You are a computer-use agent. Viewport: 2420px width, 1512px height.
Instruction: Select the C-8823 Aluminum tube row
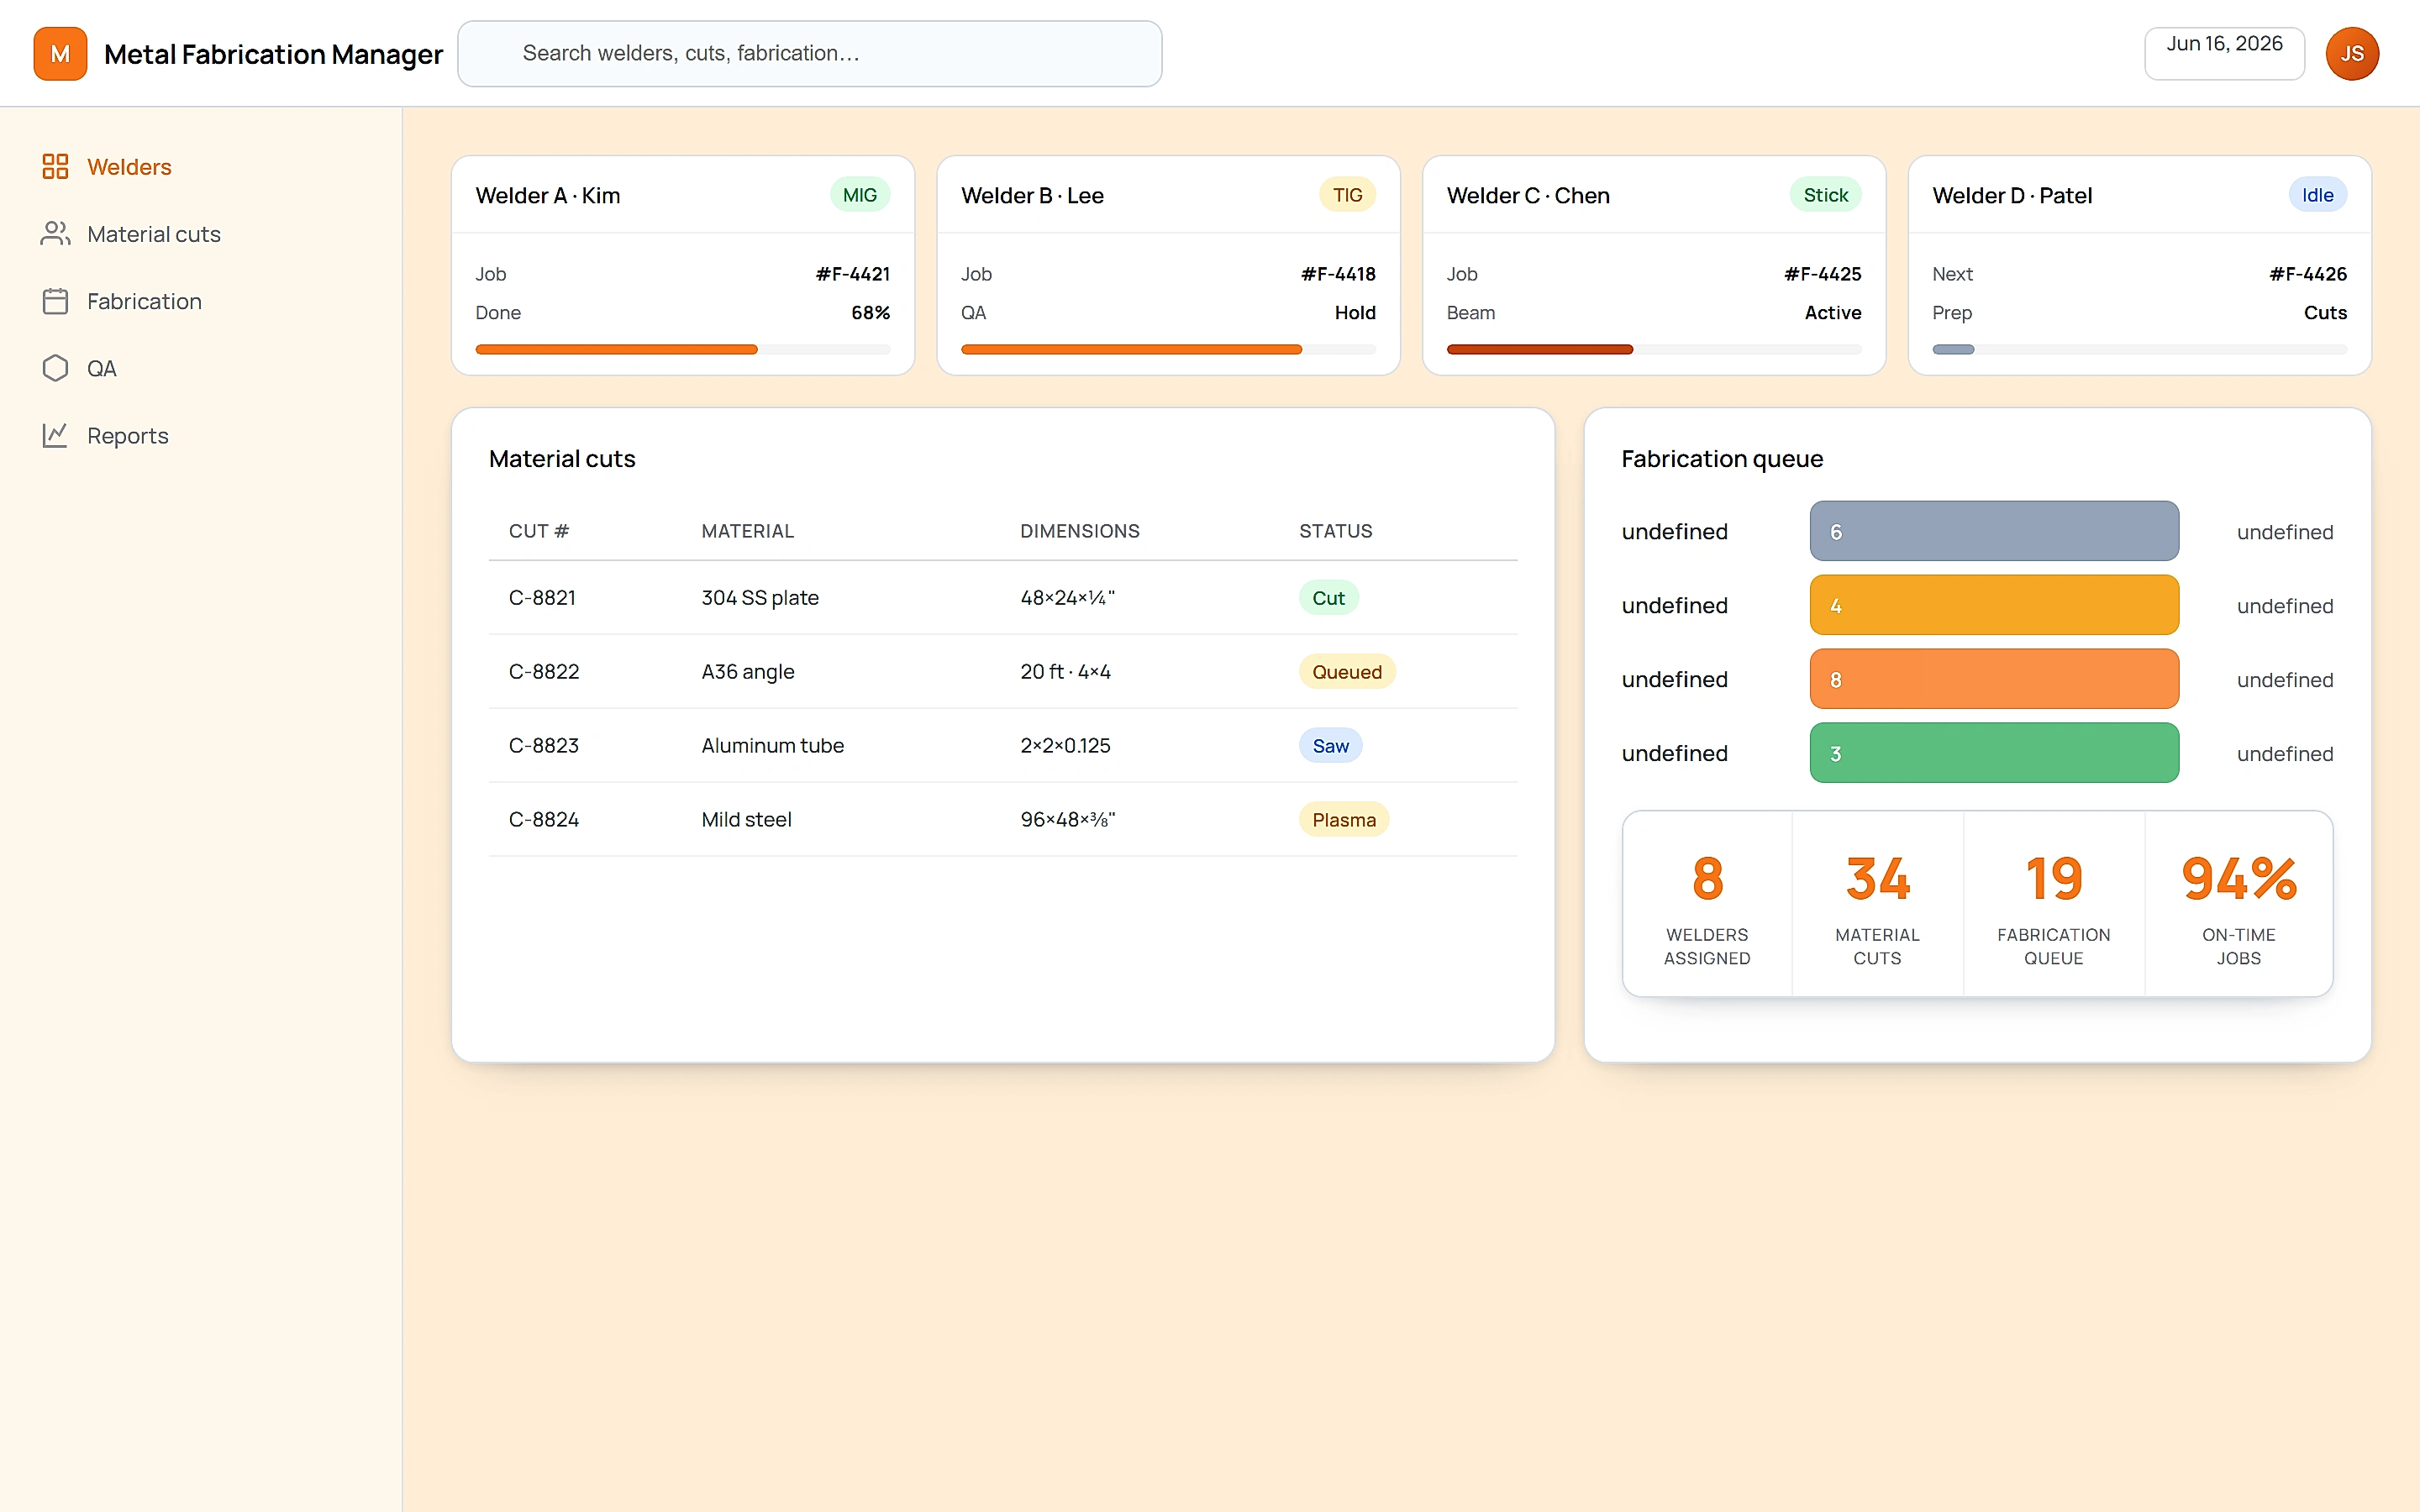coord(1002,746)
